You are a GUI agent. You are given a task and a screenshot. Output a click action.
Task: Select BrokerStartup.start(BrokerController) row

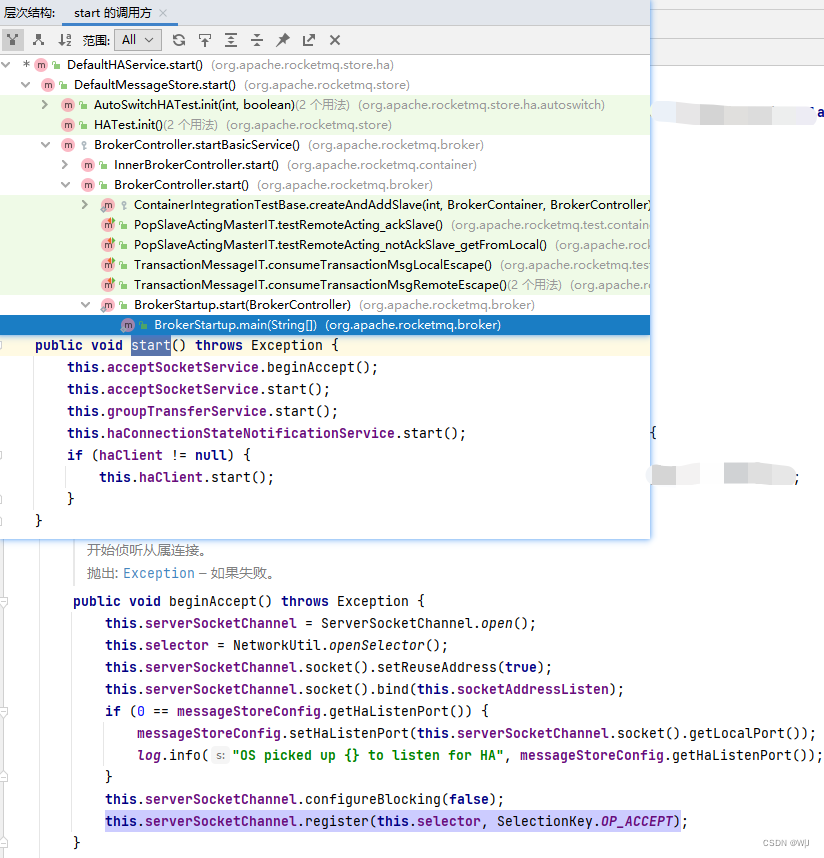click(x=325, y=305)
